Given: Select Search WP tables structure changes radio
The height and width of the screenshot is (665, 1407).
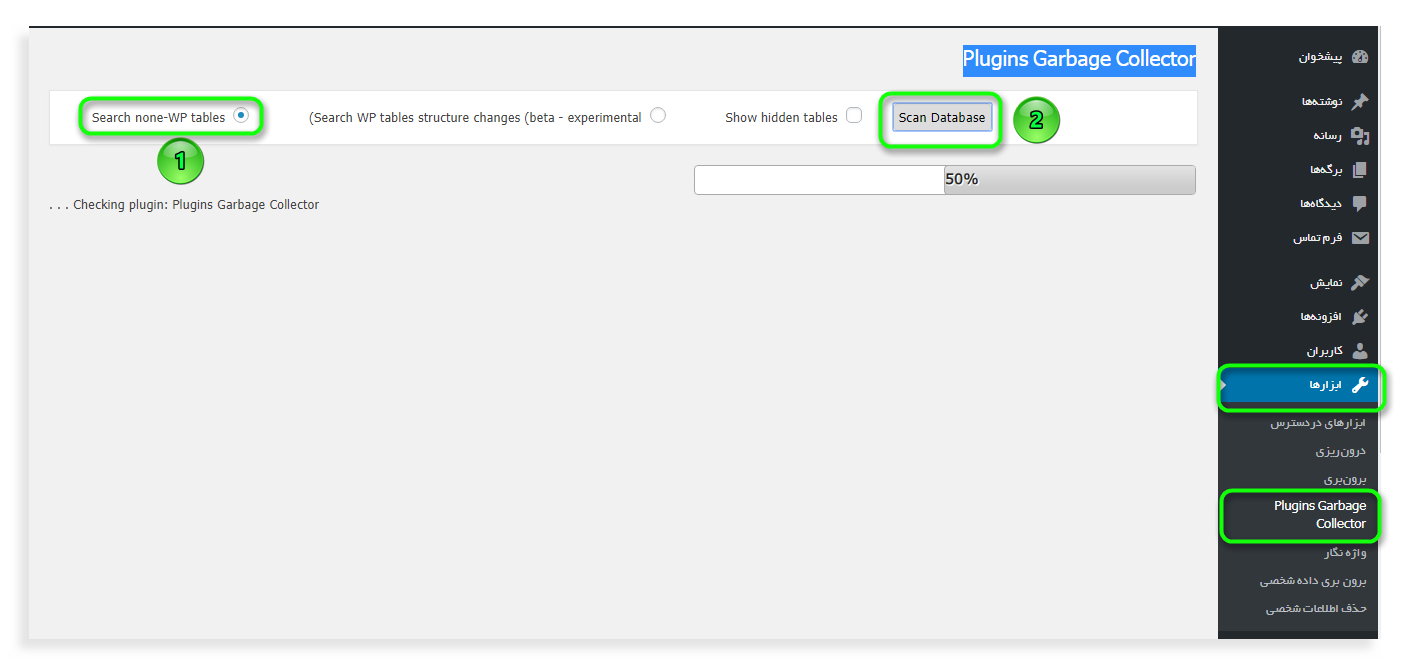Looking at the screenshot, I should pyautogui.click(x=658, y=116).
